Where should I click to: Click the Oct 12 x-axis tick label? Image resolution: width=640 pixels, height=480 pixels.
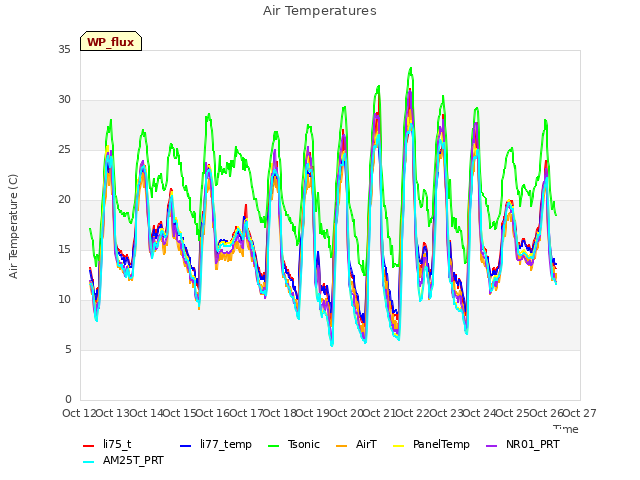point(80,413)
